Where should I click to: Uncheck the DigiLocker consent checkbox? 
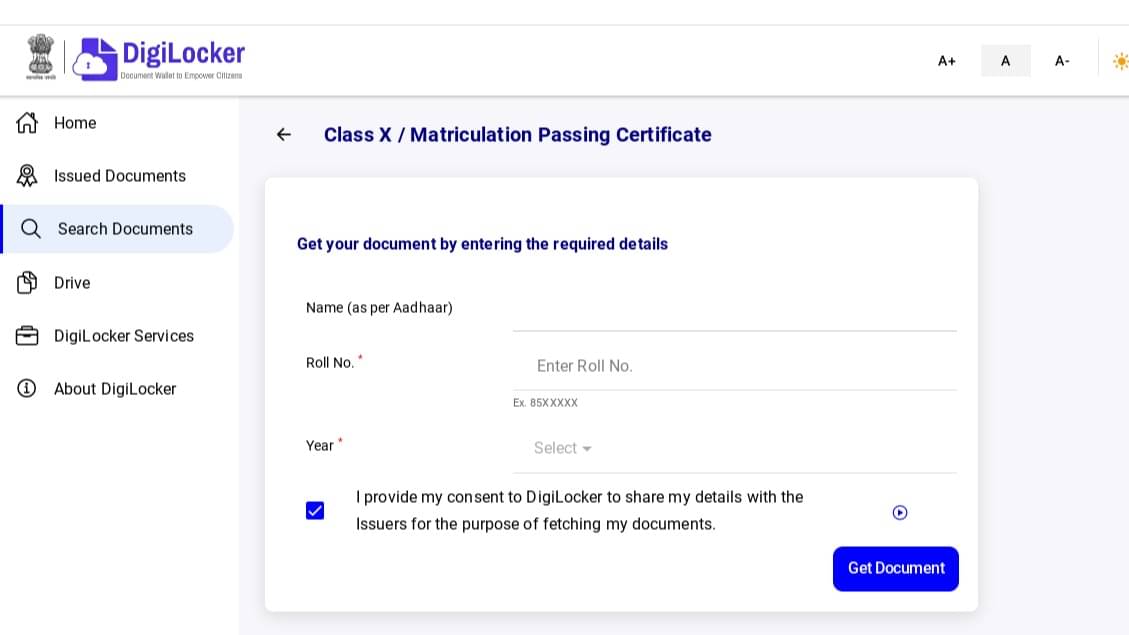click(315, 511)
